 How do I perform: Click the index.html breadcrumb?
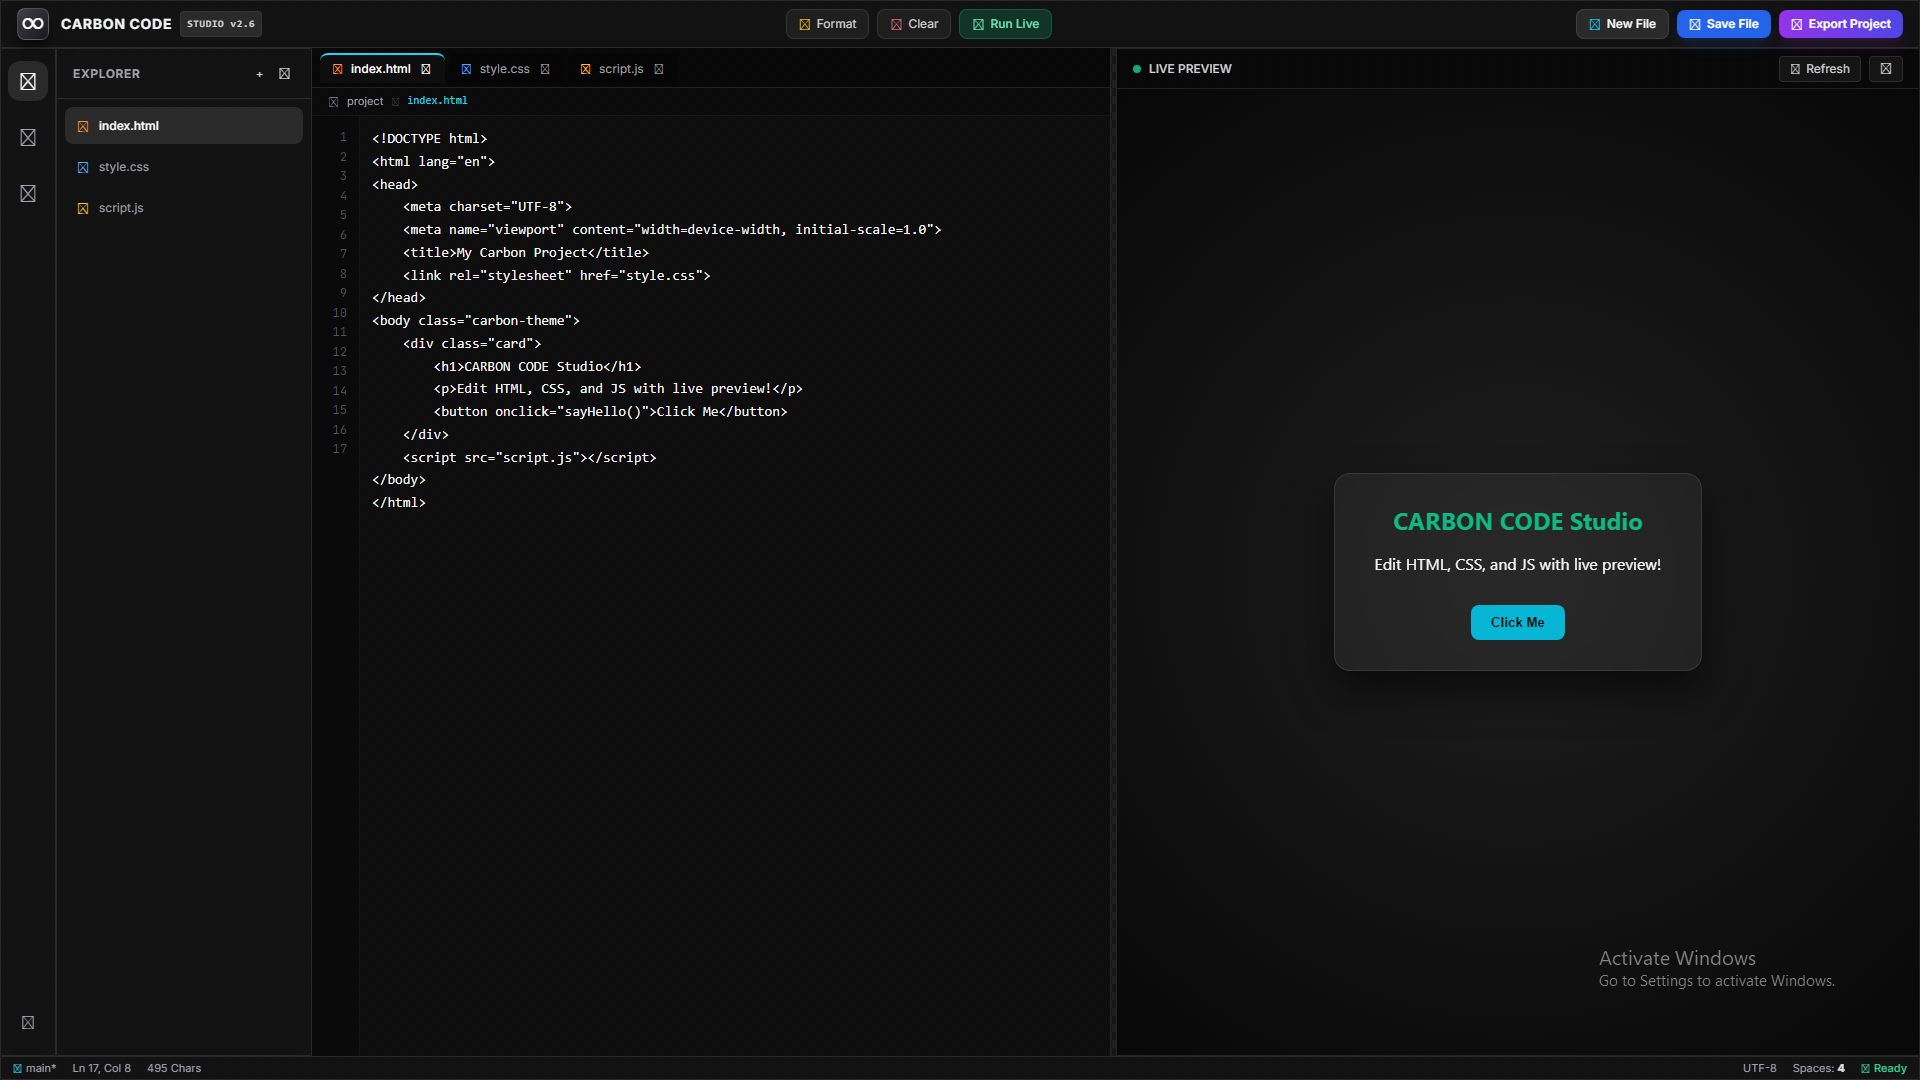click(437, 101)
